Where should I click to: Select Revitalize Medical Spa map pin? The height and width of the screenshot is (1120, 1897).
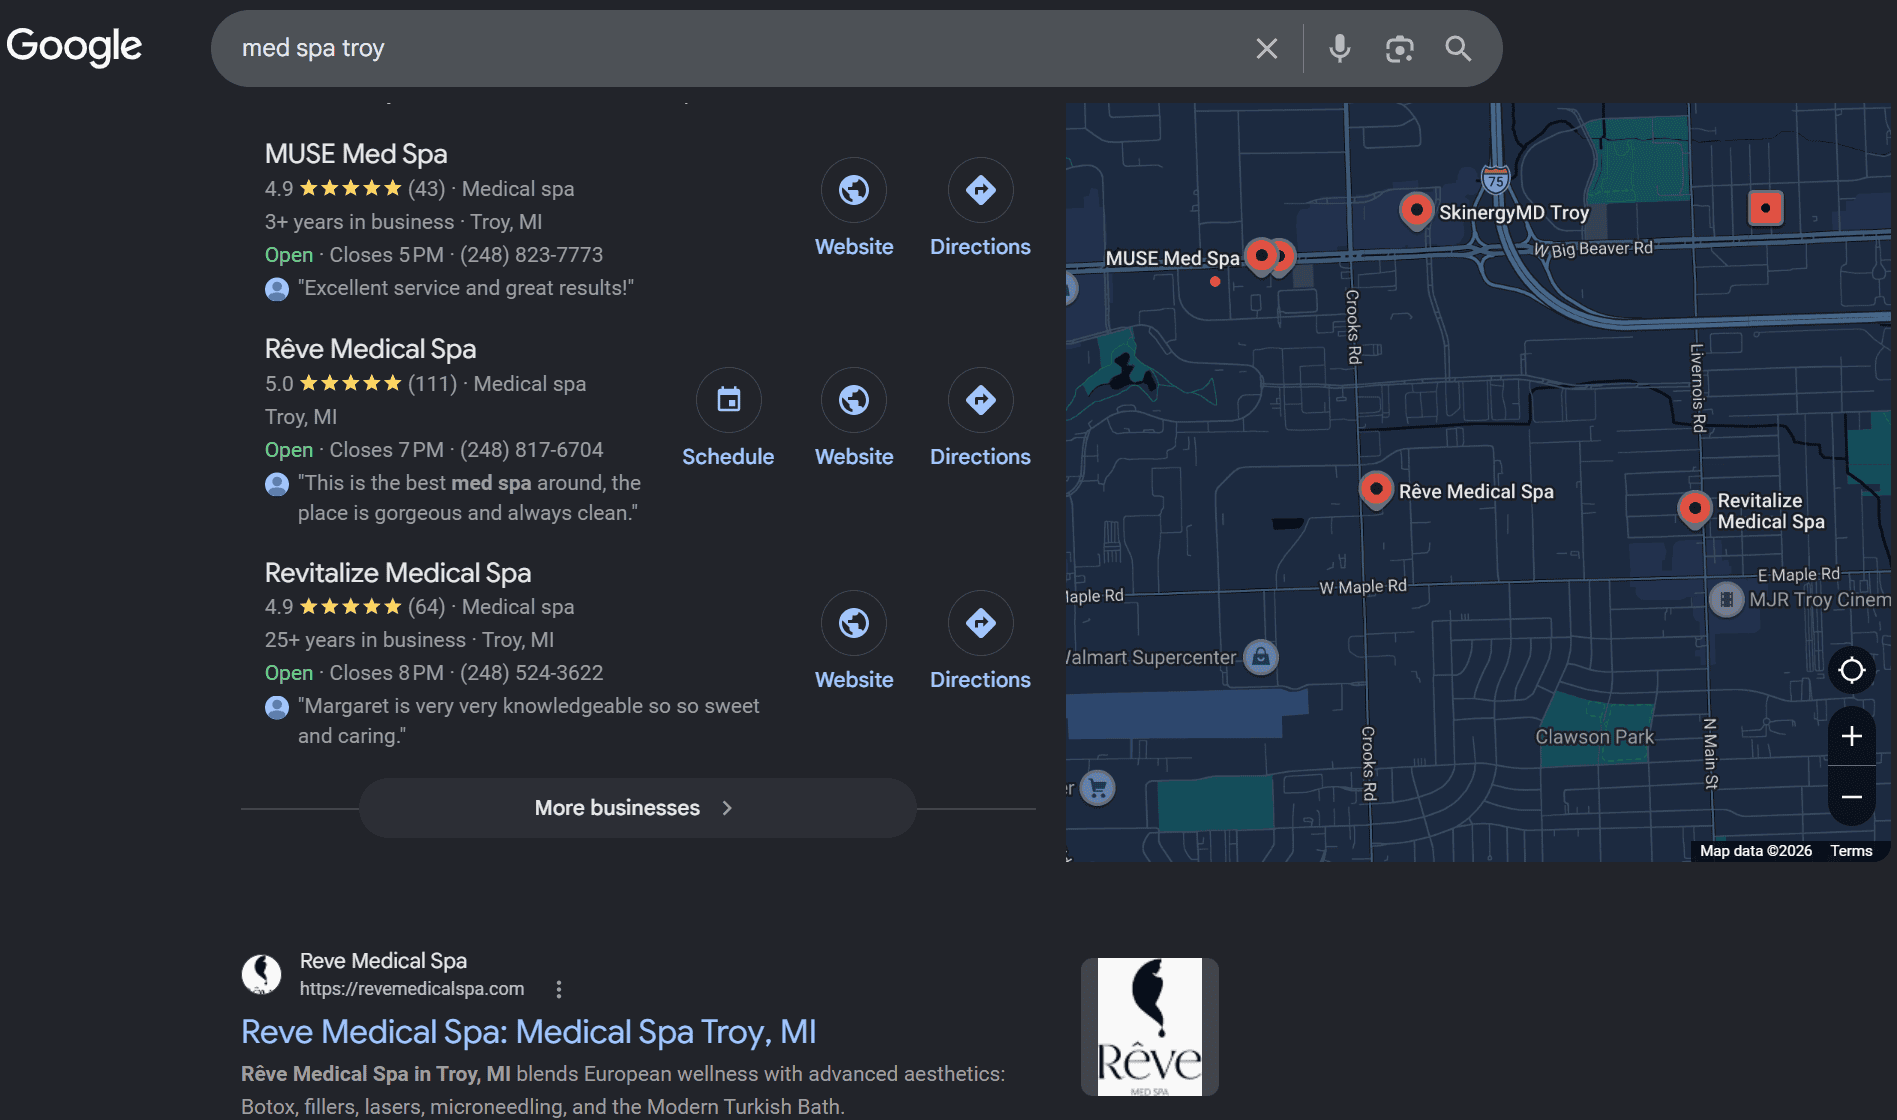(1694, 509)
